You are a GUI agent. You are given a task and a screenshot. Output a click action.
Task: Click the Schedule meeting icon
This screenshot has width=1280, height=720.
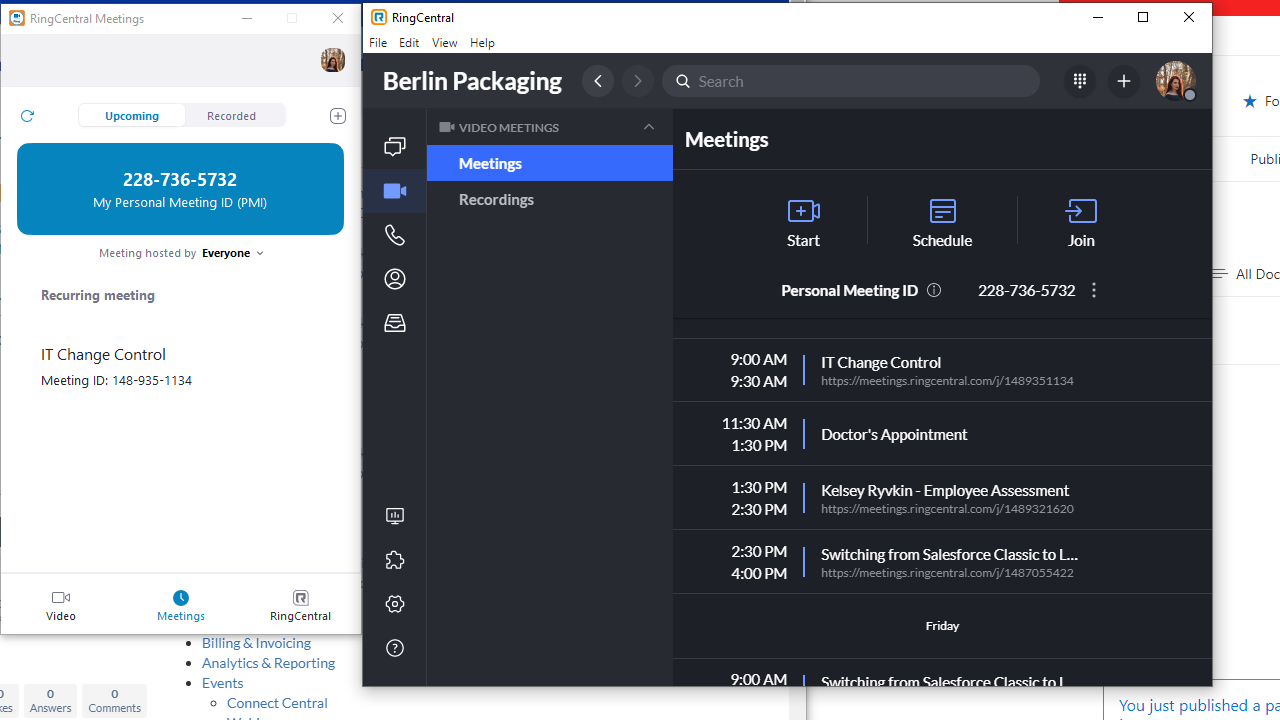[x=942, y=211]
